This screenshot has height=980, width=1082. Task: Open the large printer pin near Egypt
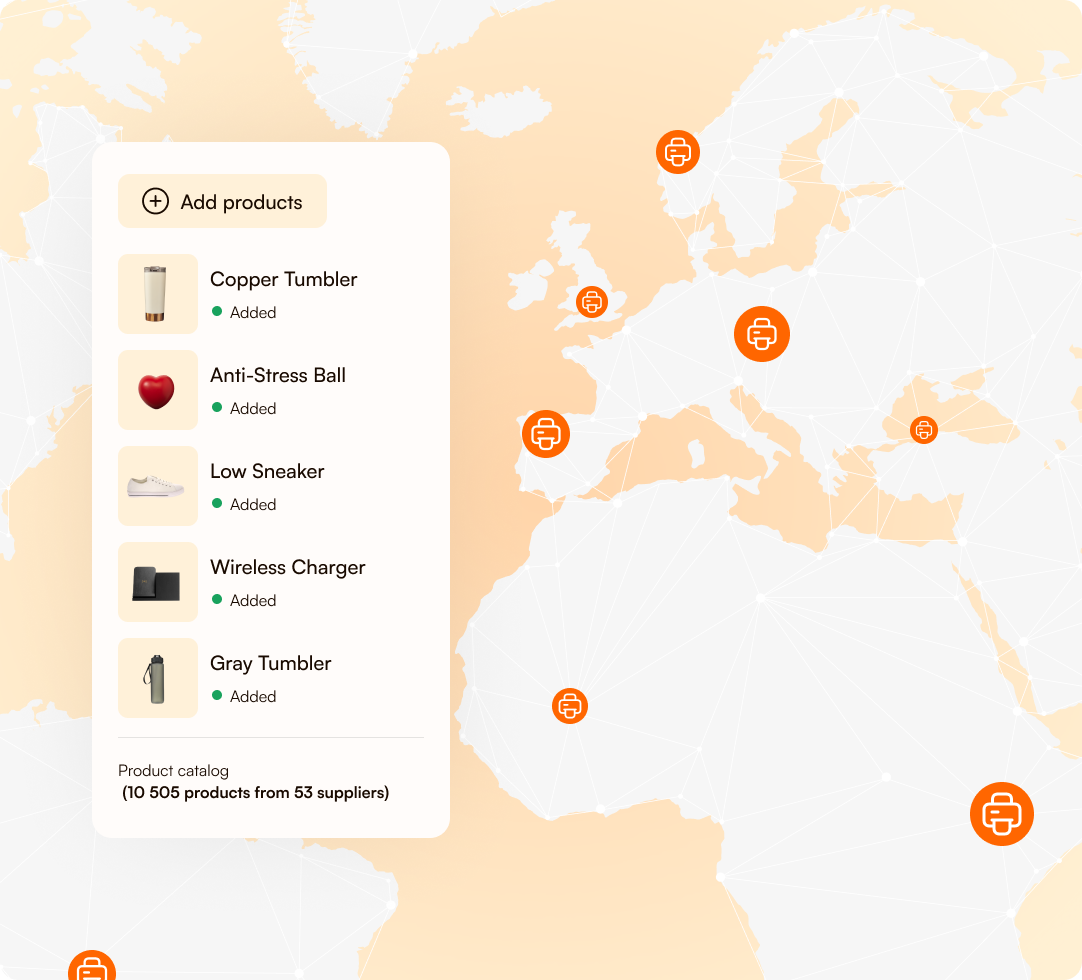[1001, 814]
